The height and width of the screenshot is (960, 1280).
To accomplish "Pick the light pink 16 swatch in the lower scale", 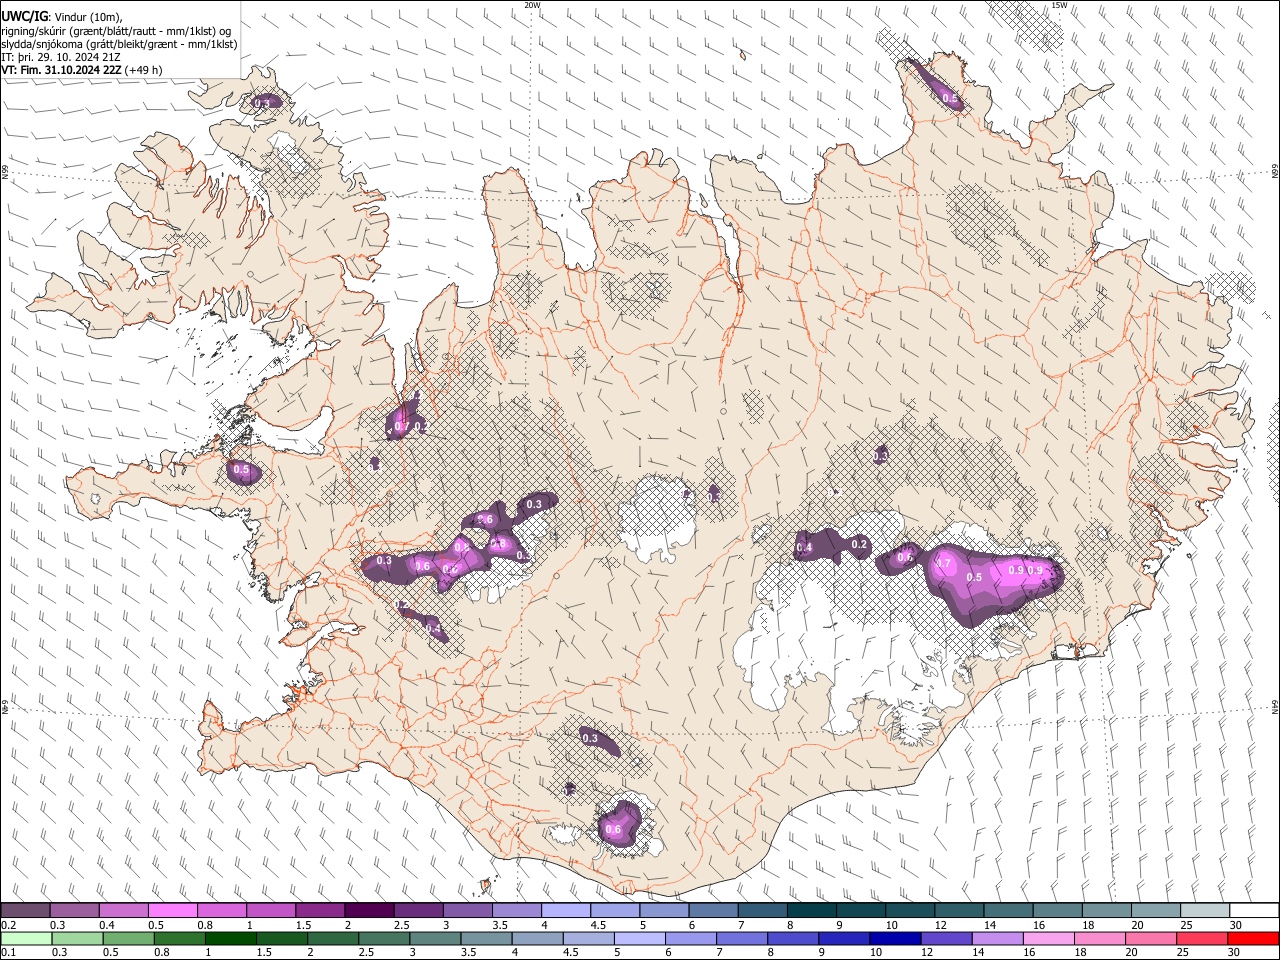I will 1048,939.
